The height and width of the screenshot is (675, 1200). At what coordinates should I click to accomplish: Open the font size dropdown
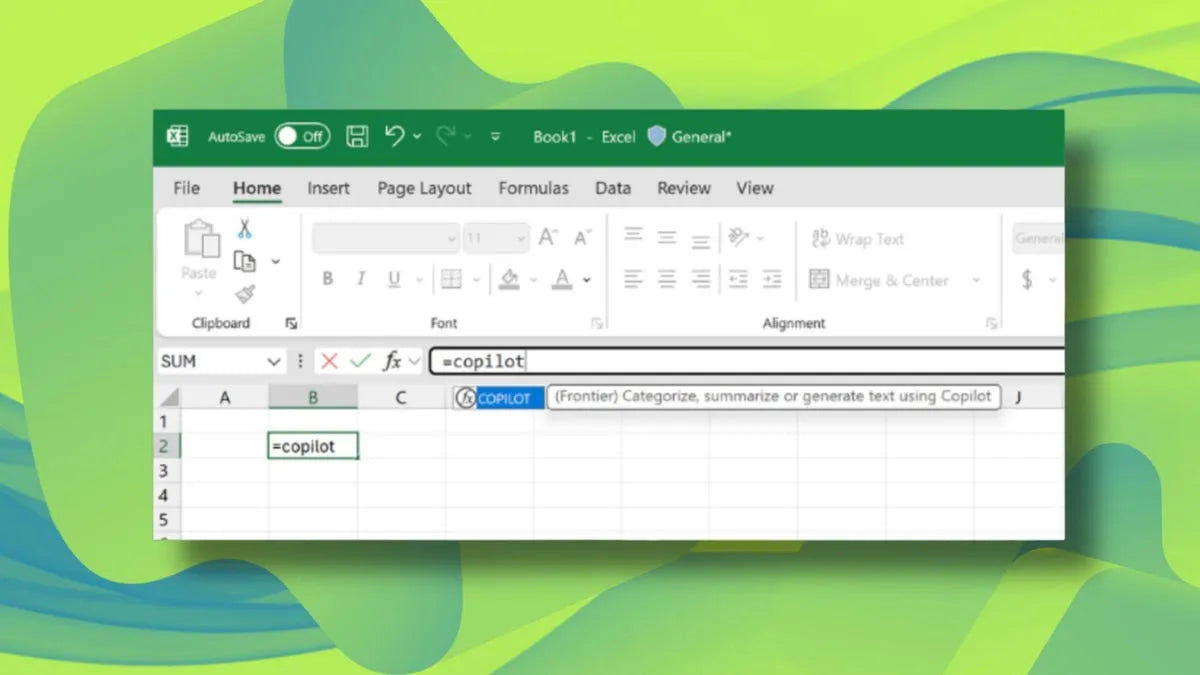point(521,237)
